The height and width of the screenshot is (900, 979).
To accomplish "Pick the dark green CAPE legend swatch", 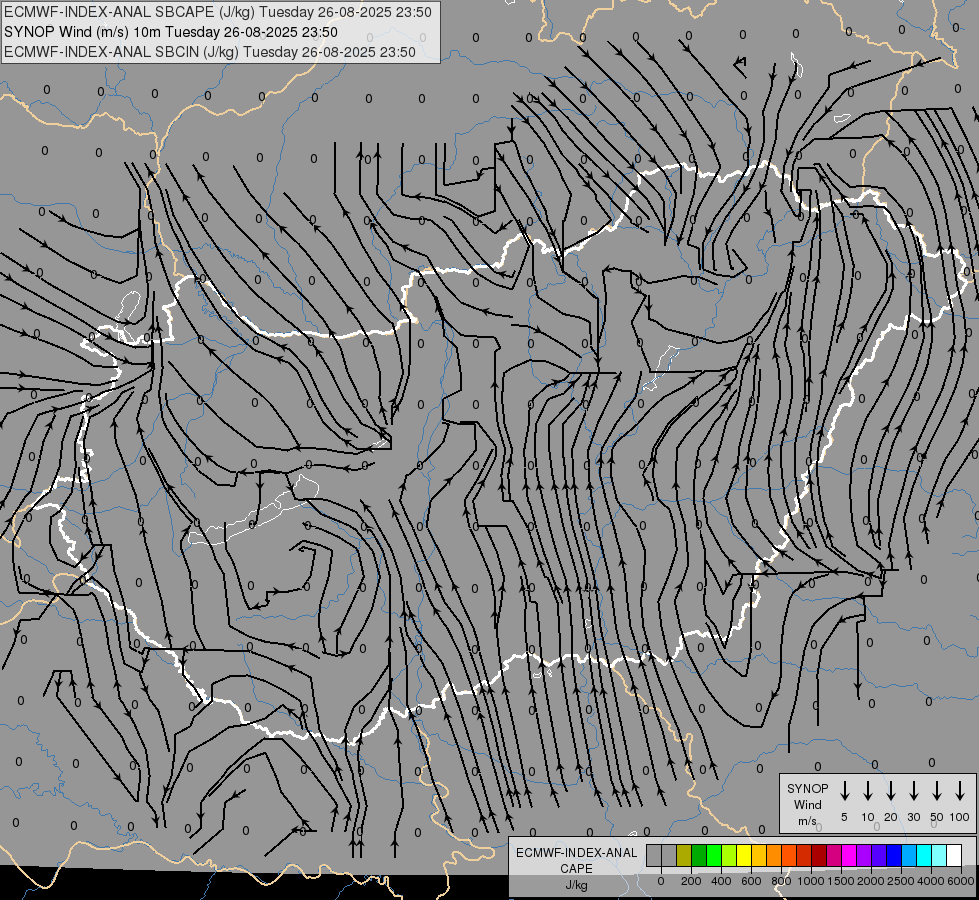I will [x=699, y=856].
